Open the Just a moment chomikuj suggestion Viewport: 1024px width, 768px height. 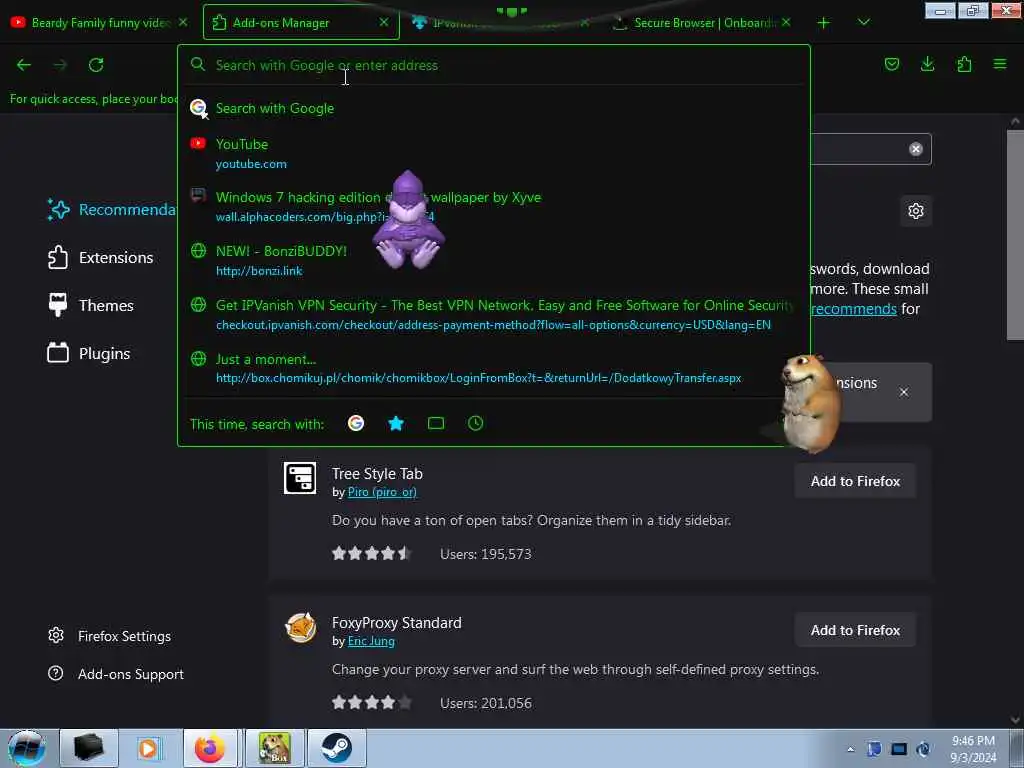[x=494, y=368]
